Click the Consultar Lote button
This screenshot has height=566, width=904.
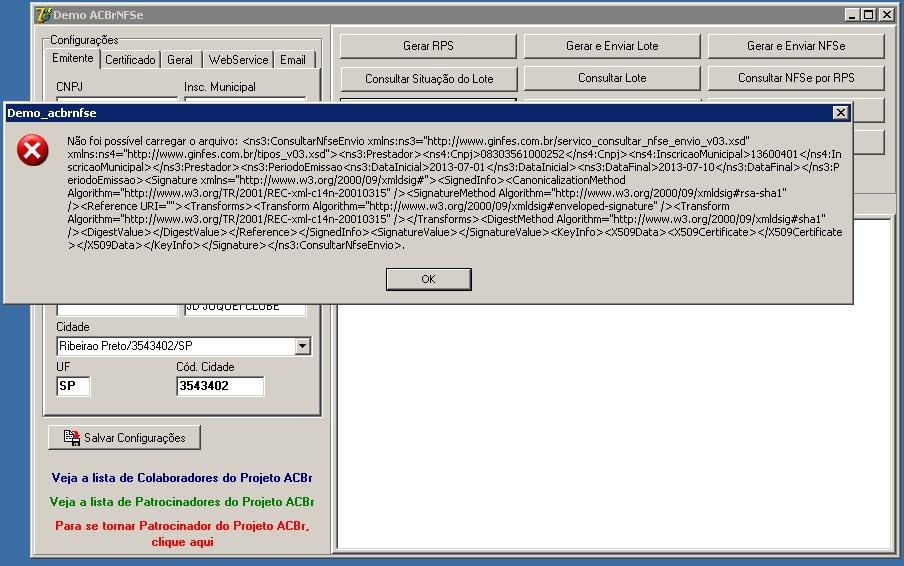pyautogui.click(x=612, y=78)
